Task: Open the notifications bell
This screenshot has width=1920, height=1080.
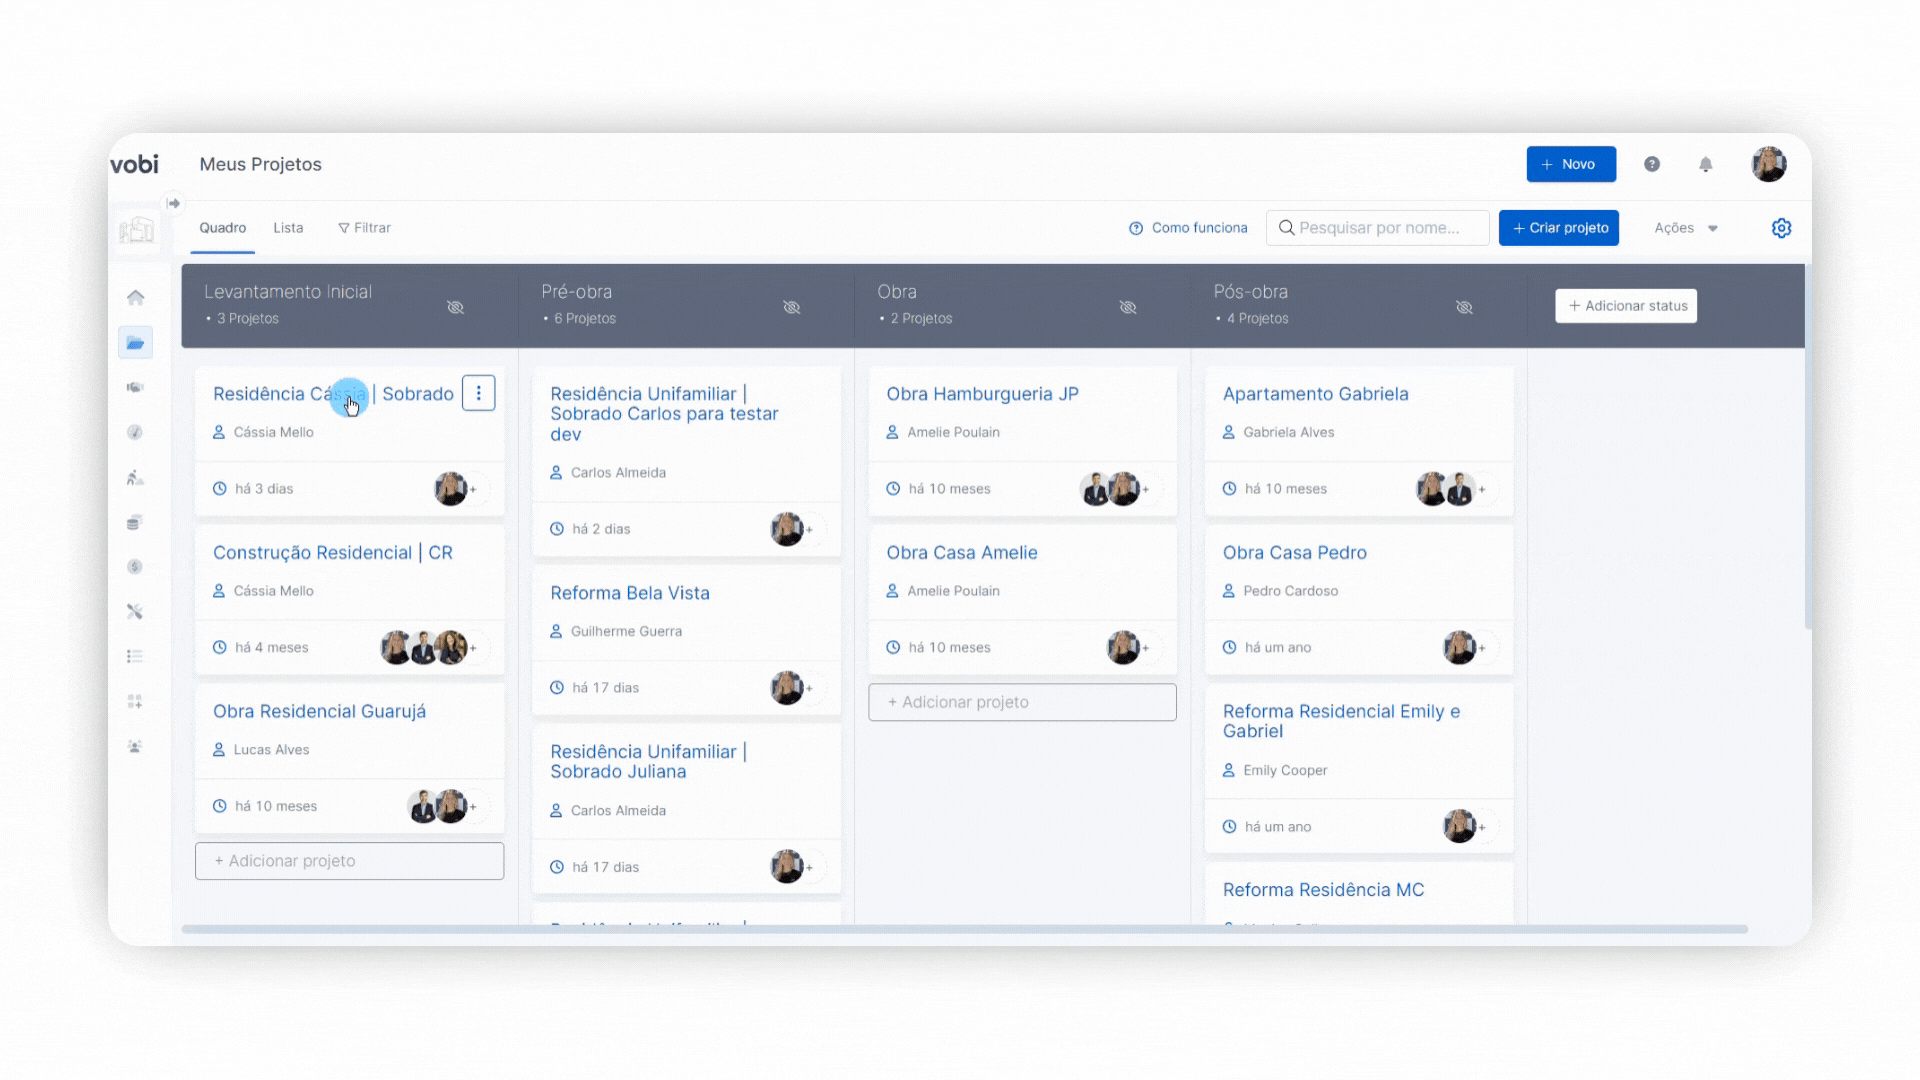Action: (x=1706, y=164)
